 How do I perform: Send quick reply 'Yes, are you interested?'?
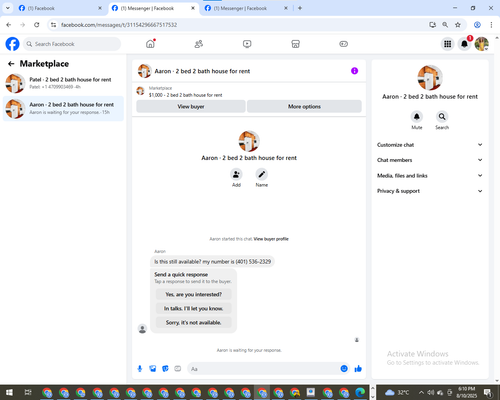pos(193,294)
